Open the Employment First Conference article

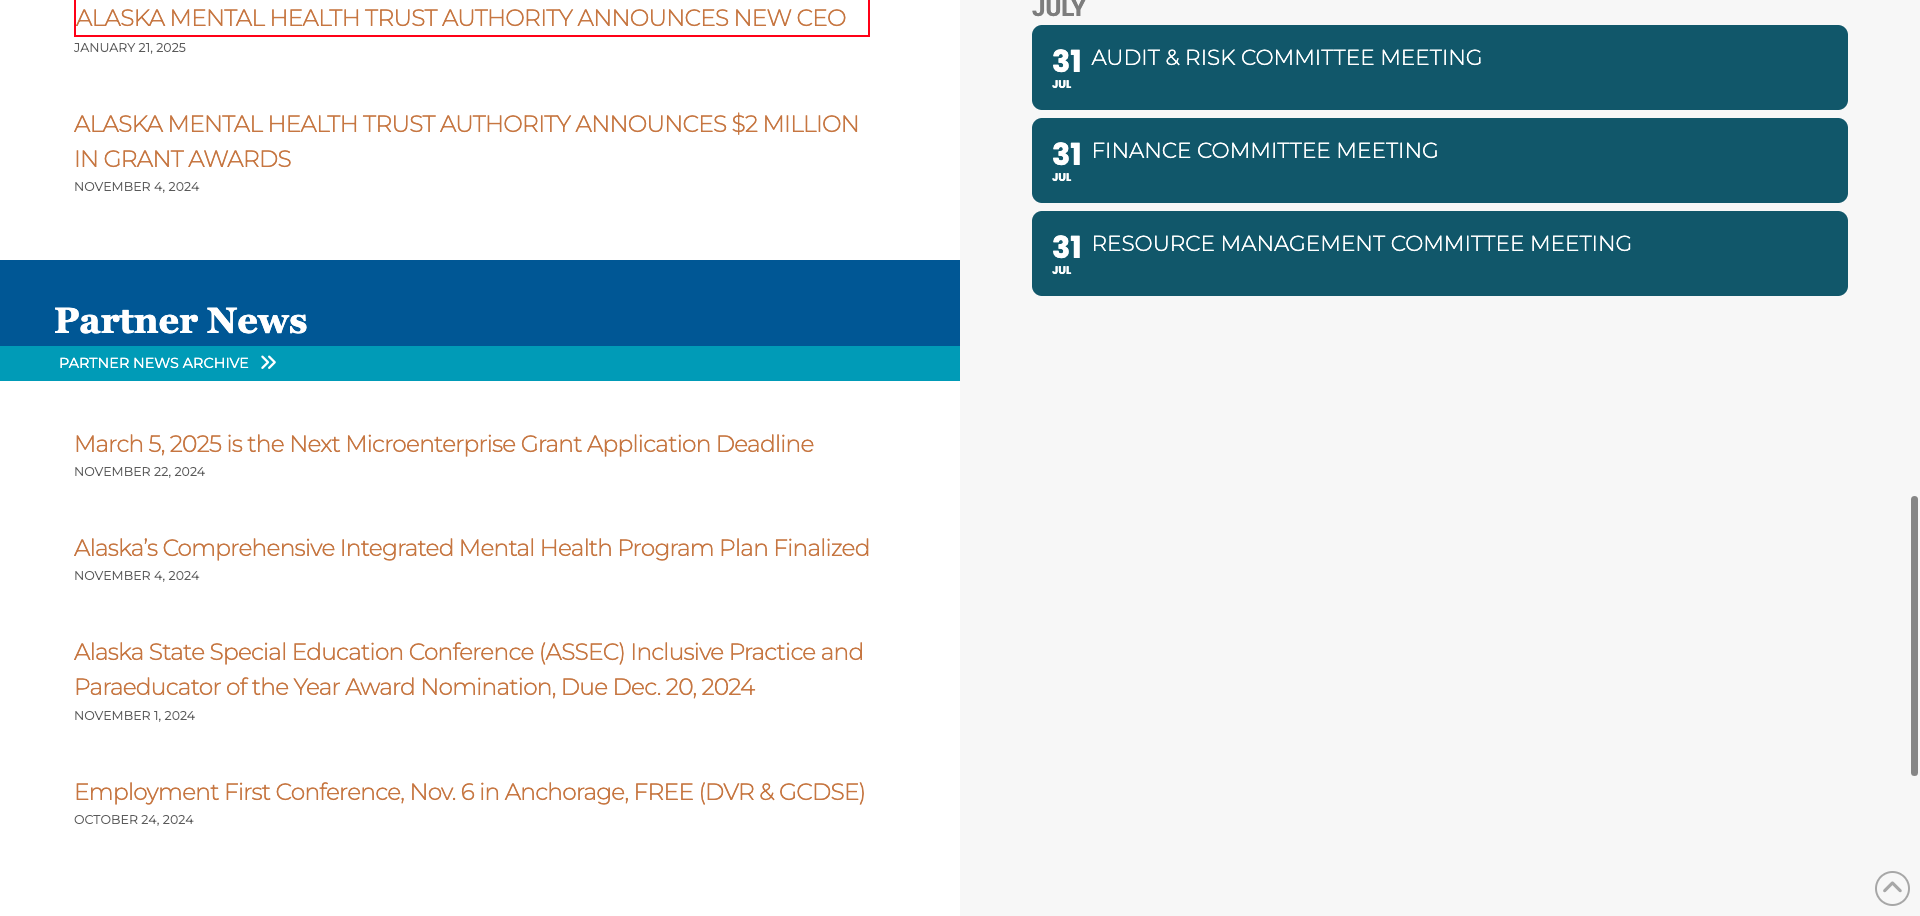coord(469,792)
